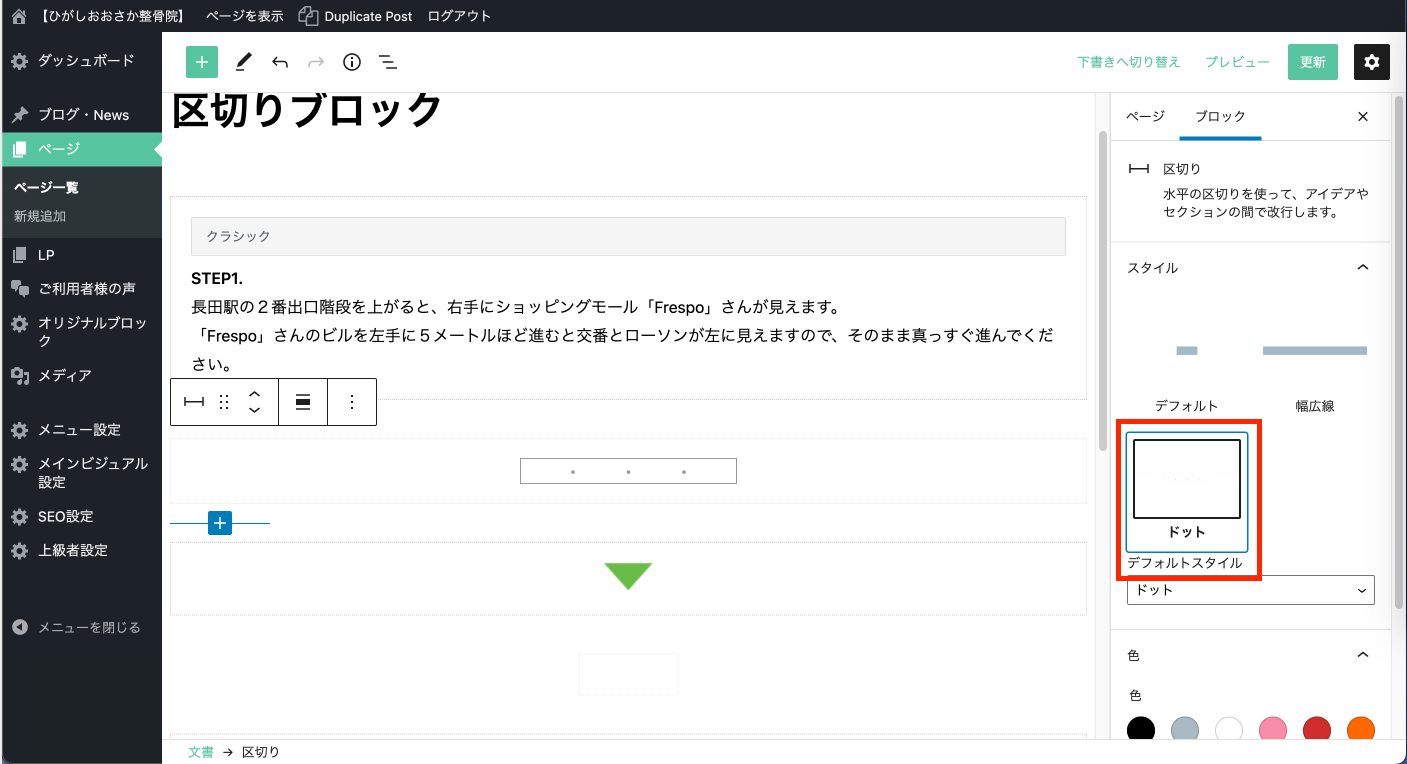Switch to the ページ sidebar tab
Screen dimensions: 1407x764
click(x=1145, y=116)
